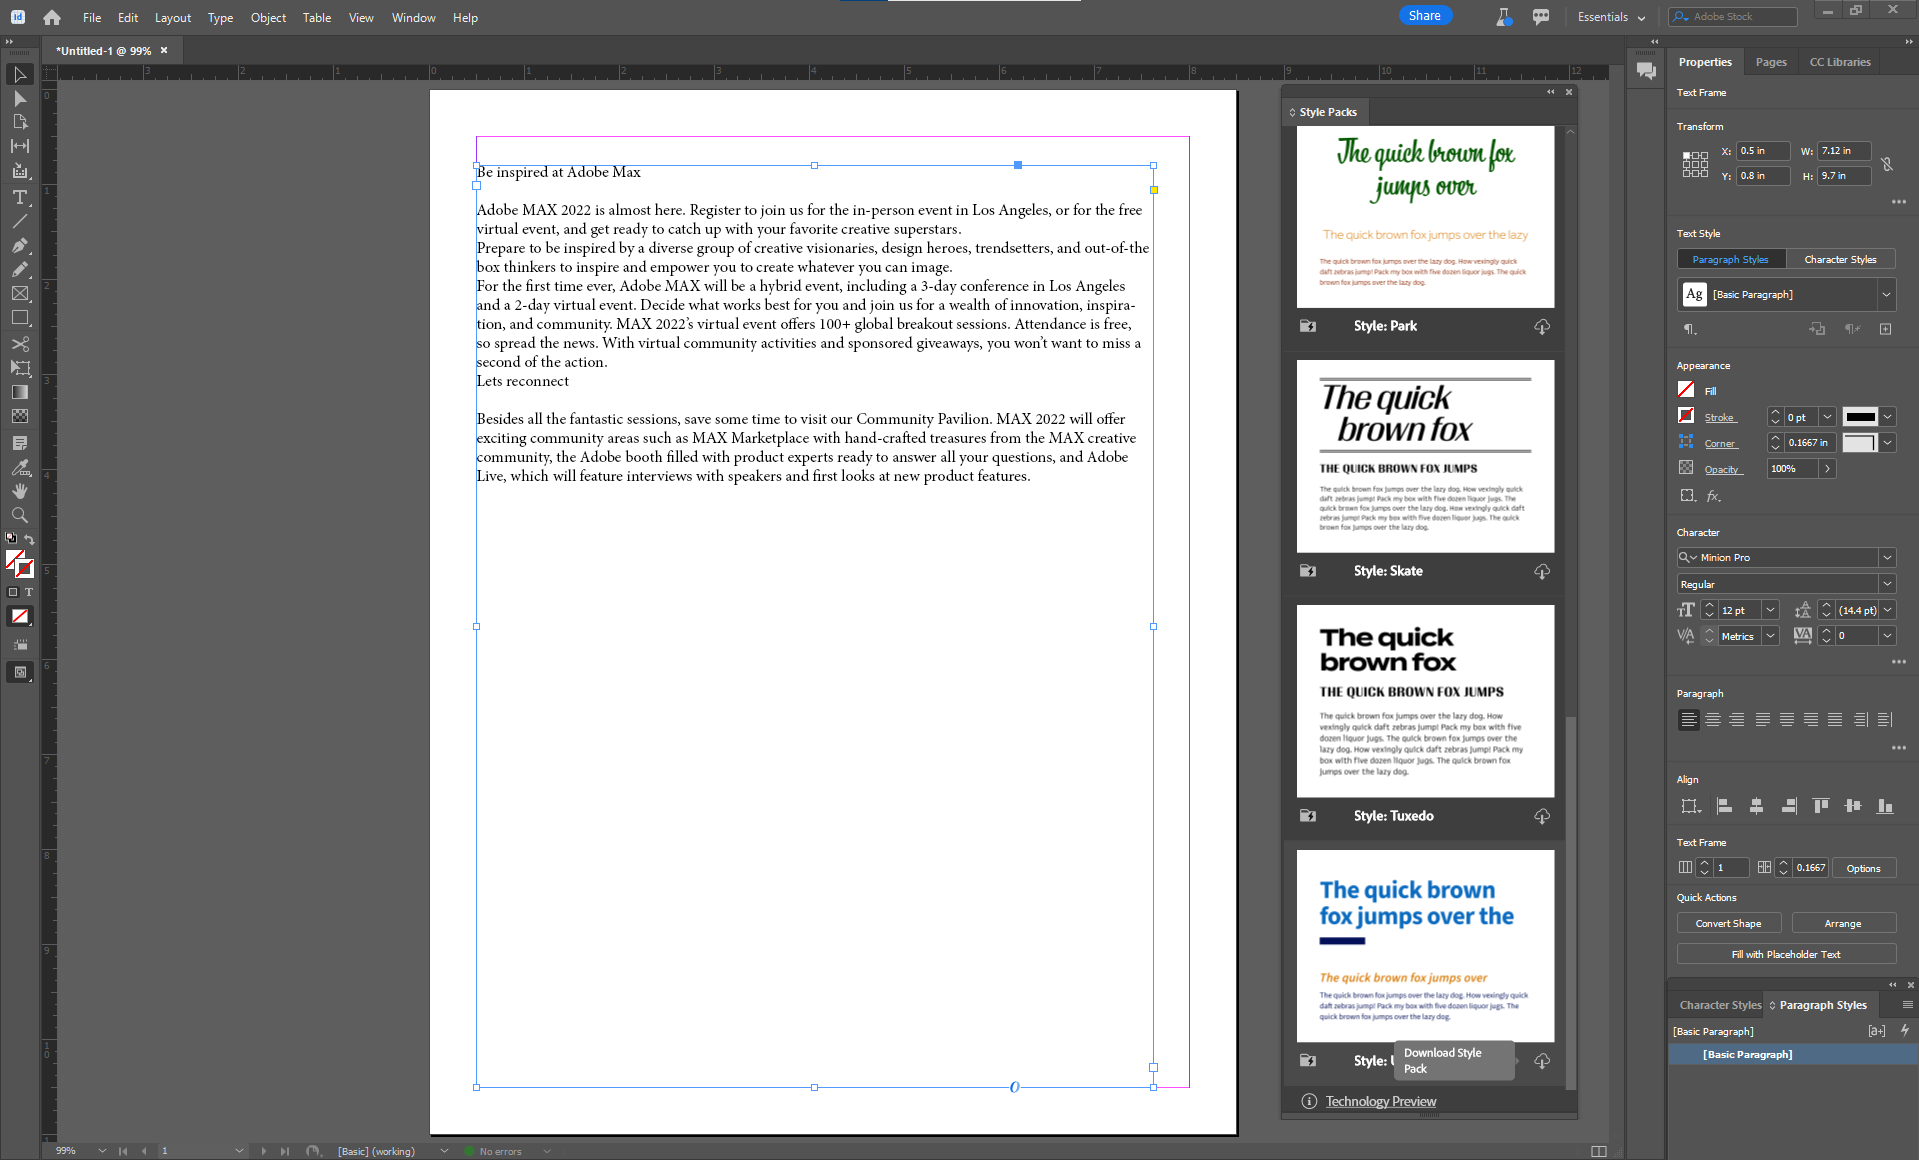The image size is (1919, 1160).
Task: Choose the Rectangle Frame tool
Action: coord(20,293)
